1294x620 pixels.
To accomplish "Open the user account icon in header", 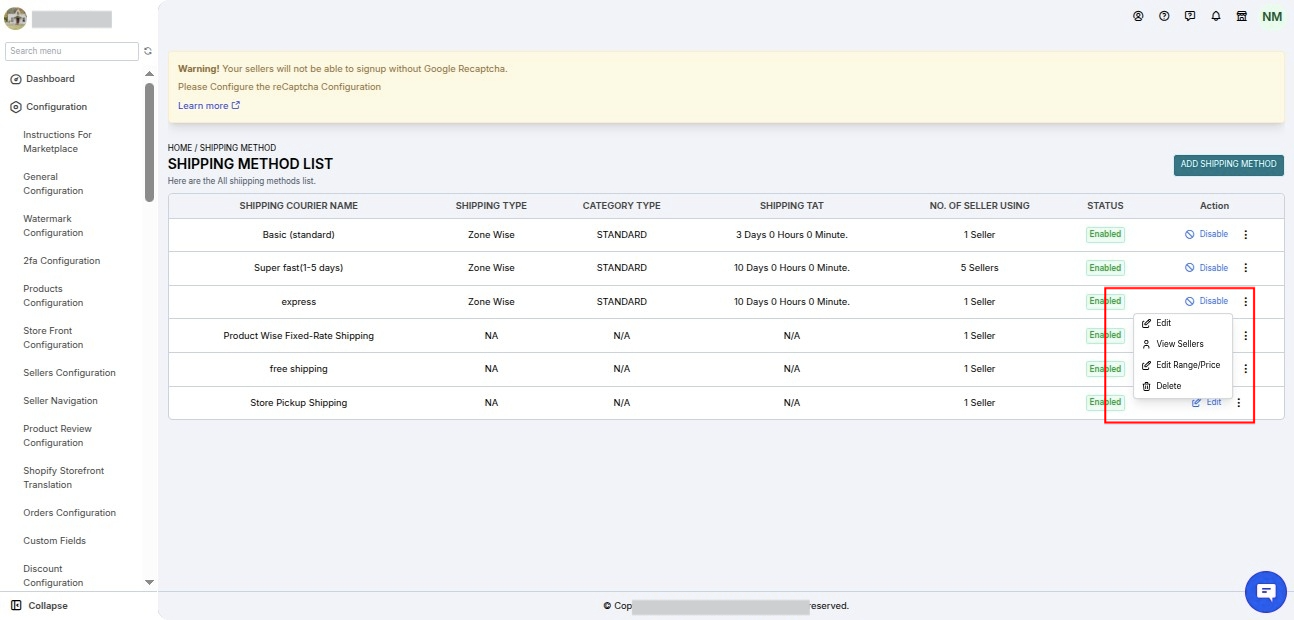I will (x=1138, y=17).
